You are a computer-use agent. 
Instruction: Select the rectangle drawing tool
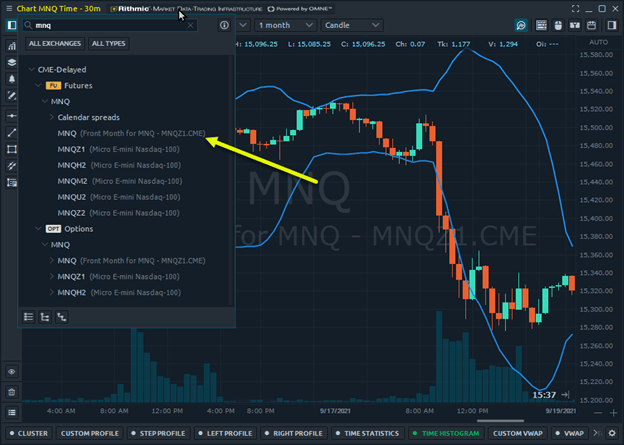(12, 149)
